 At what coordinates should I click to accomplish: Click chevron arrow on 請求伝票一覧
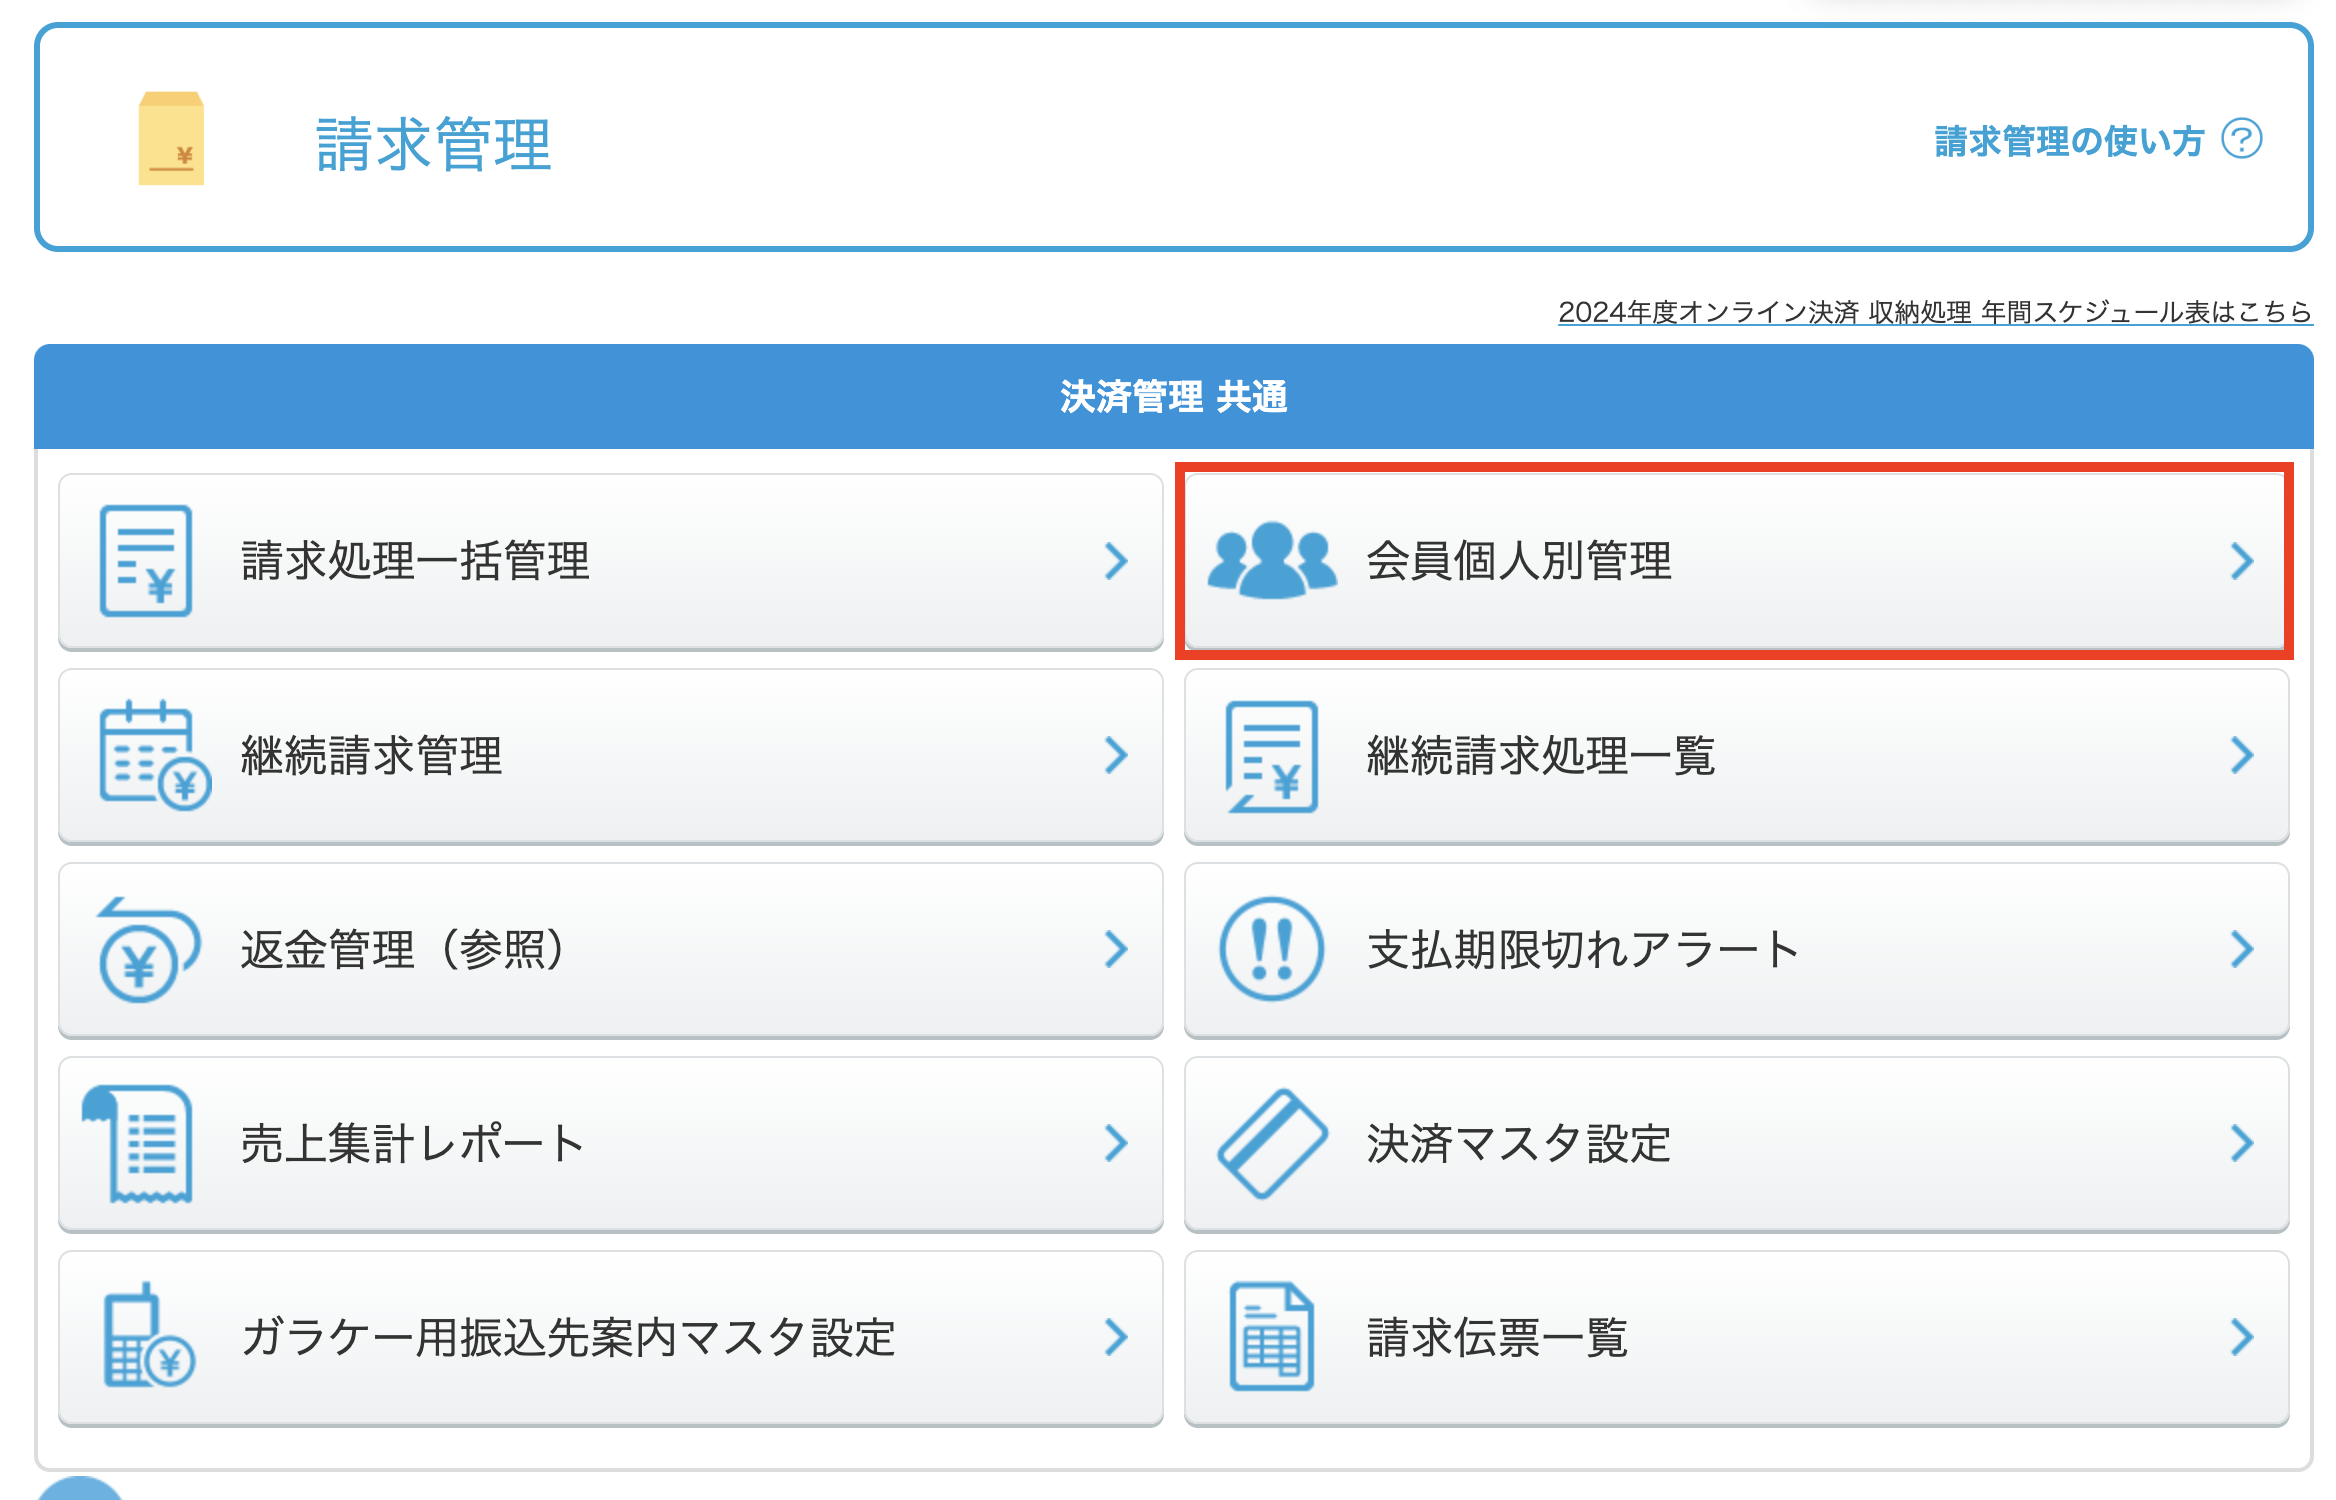pos(2242,1337)
